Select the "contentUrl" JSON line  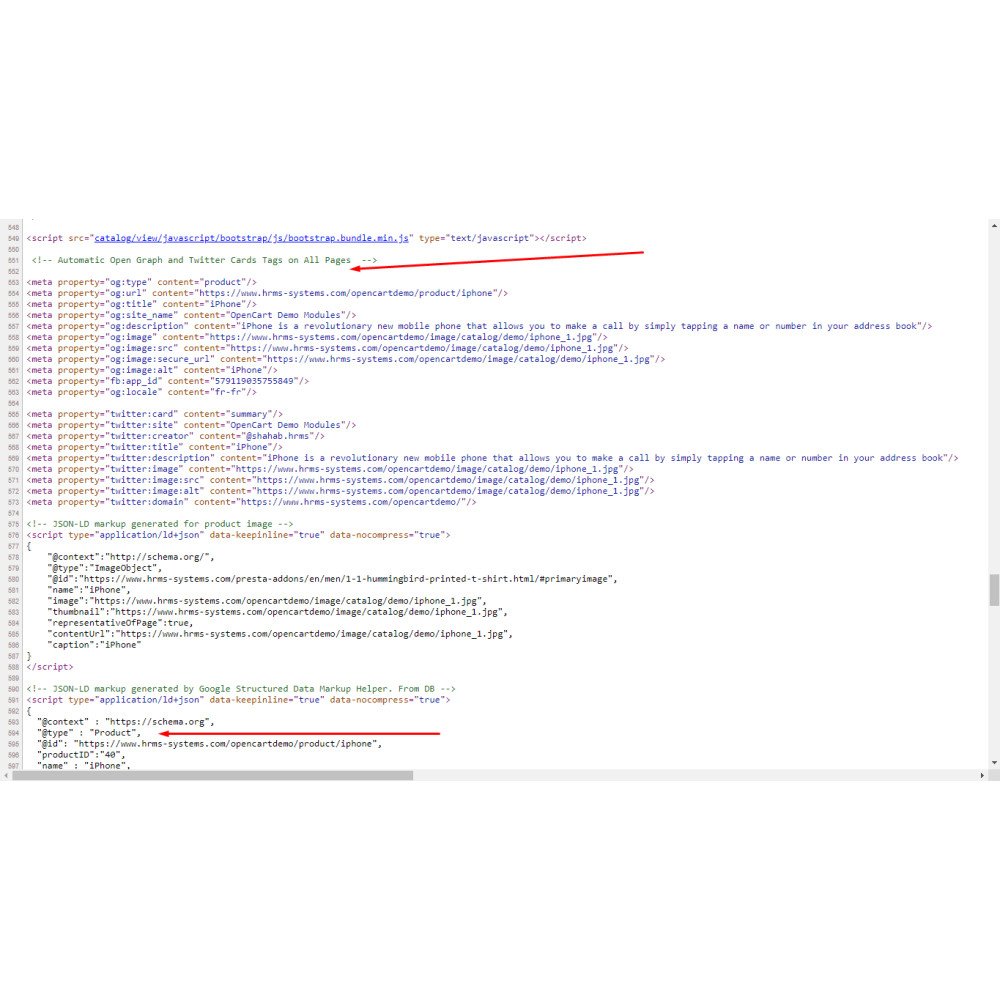(x=280, y=634)
